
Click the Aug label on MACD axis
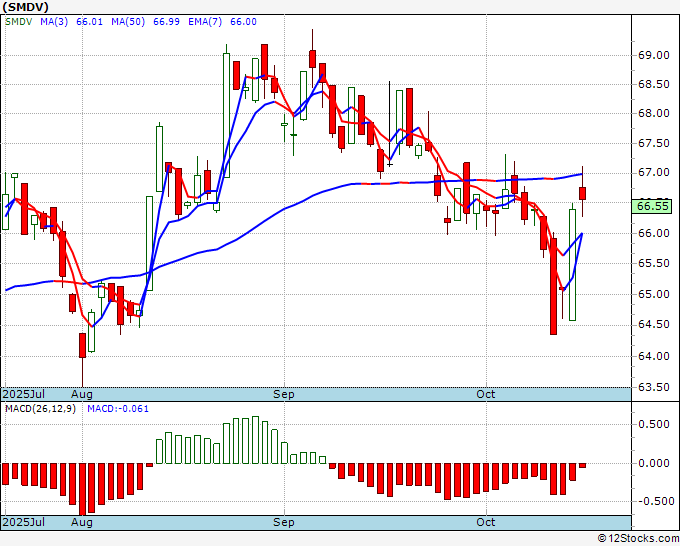click(x=82, y=522)
